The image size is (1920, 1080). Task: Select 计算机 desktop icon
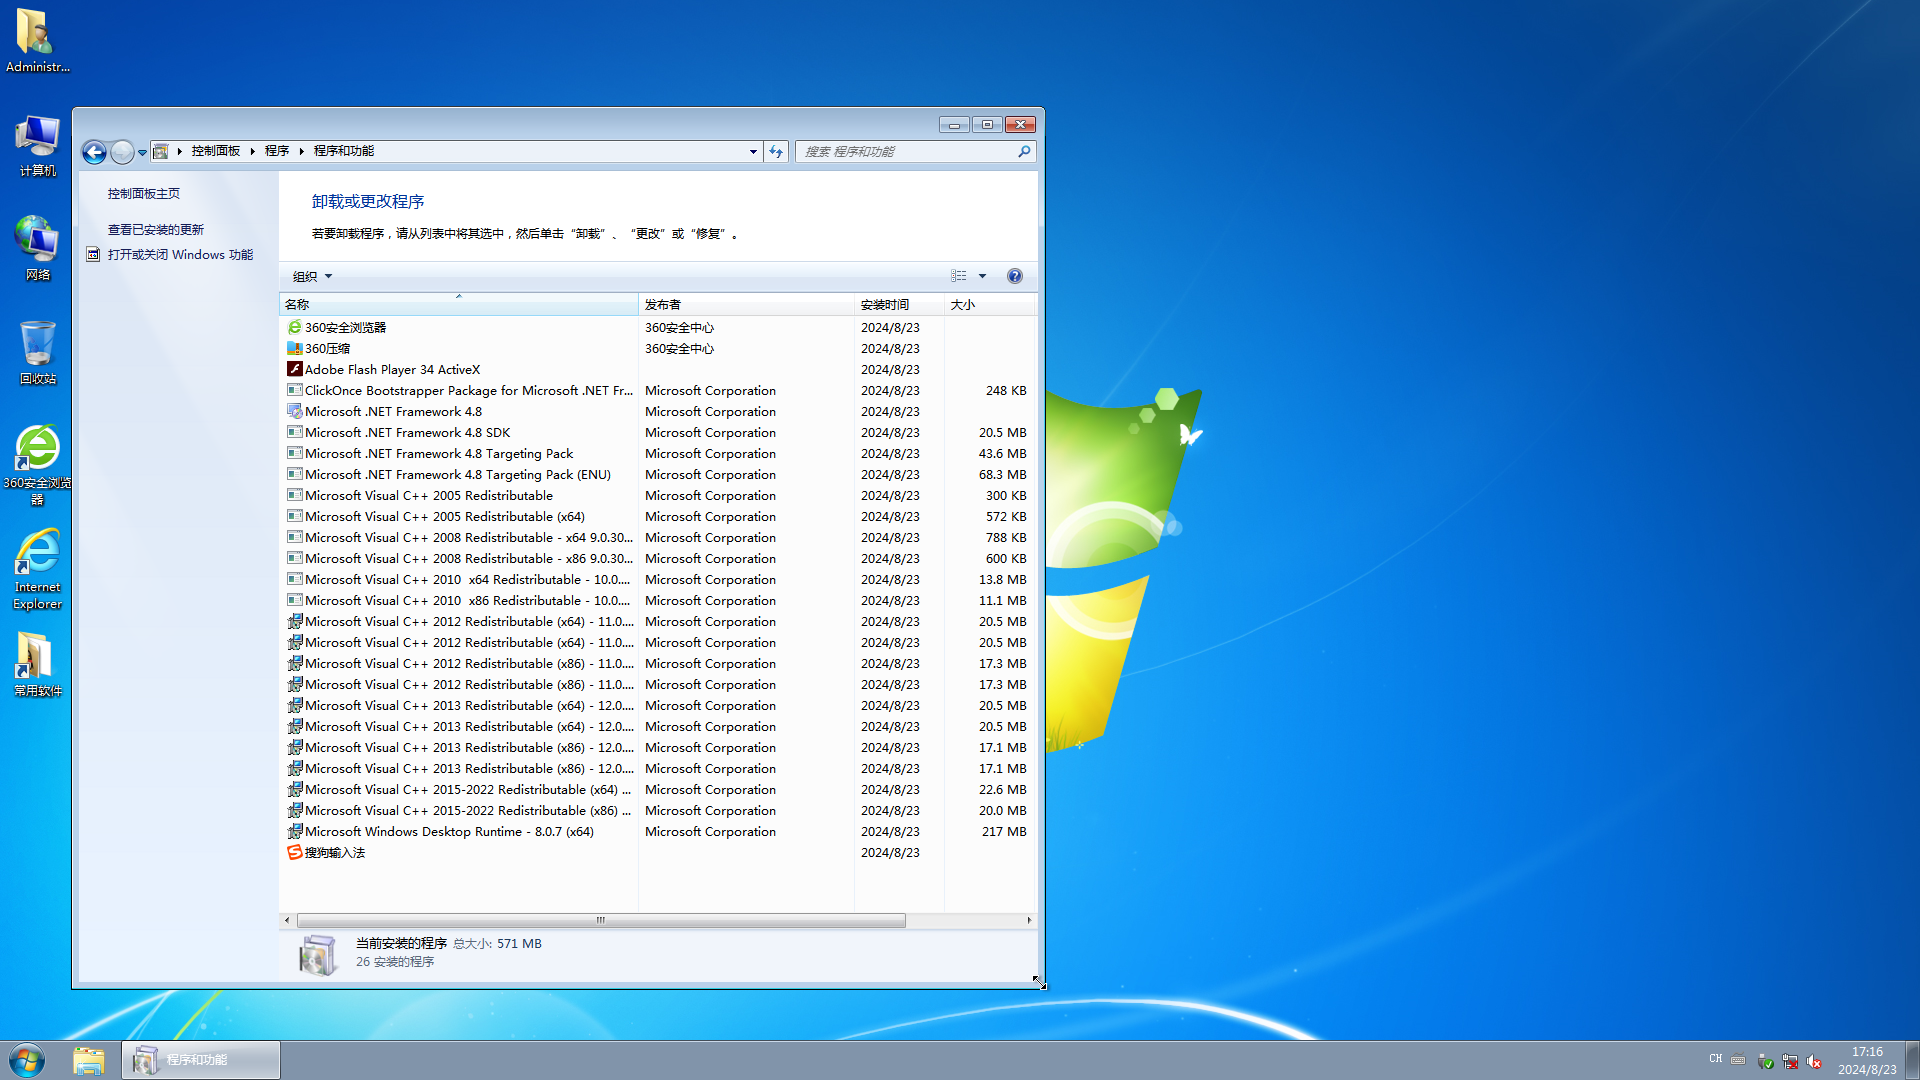pos(37,146)
